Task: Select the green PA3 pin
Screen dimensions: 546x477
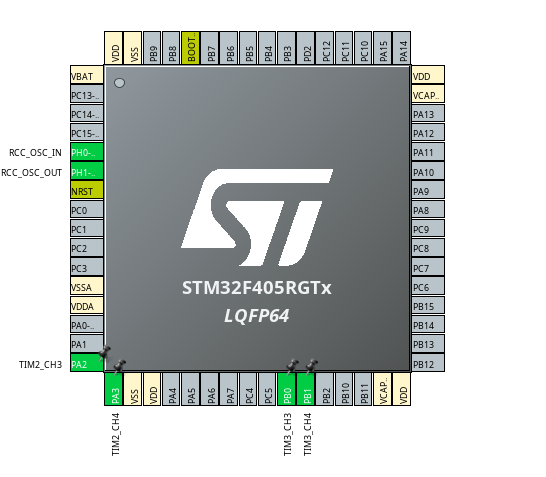Action: 114,389
